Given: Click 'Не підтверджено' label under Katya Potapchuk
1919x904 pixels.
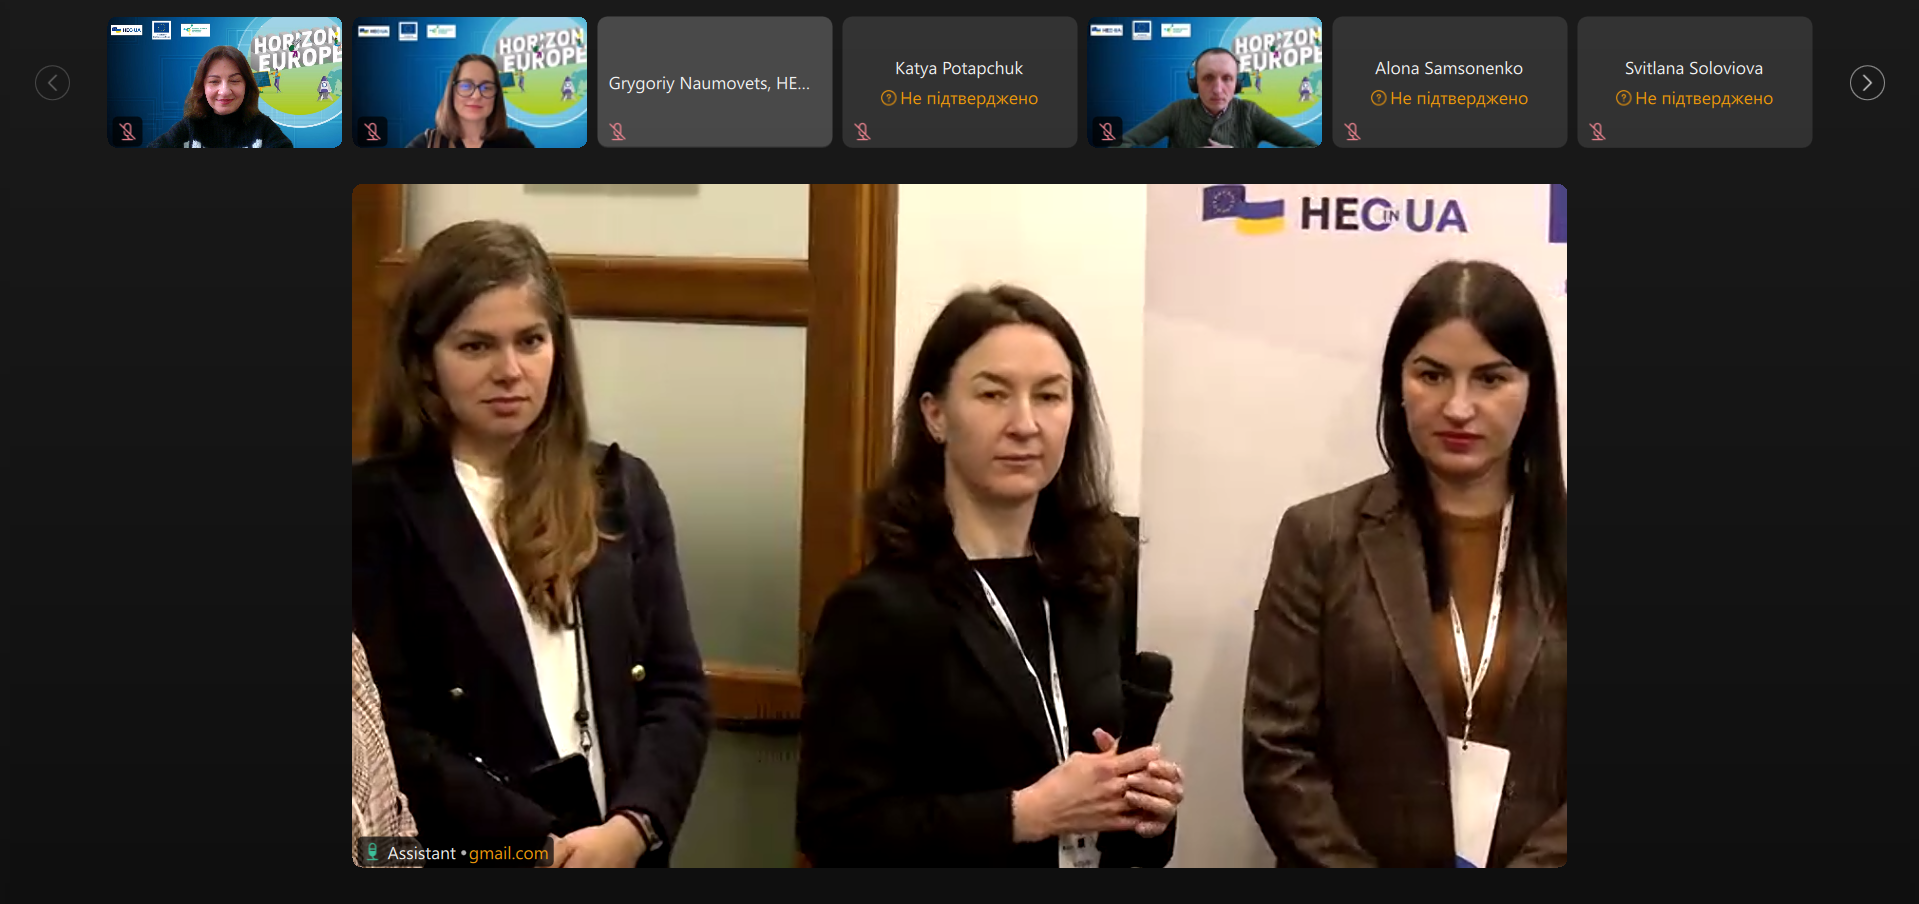Looking at the screenshot, I should (969, 98).
